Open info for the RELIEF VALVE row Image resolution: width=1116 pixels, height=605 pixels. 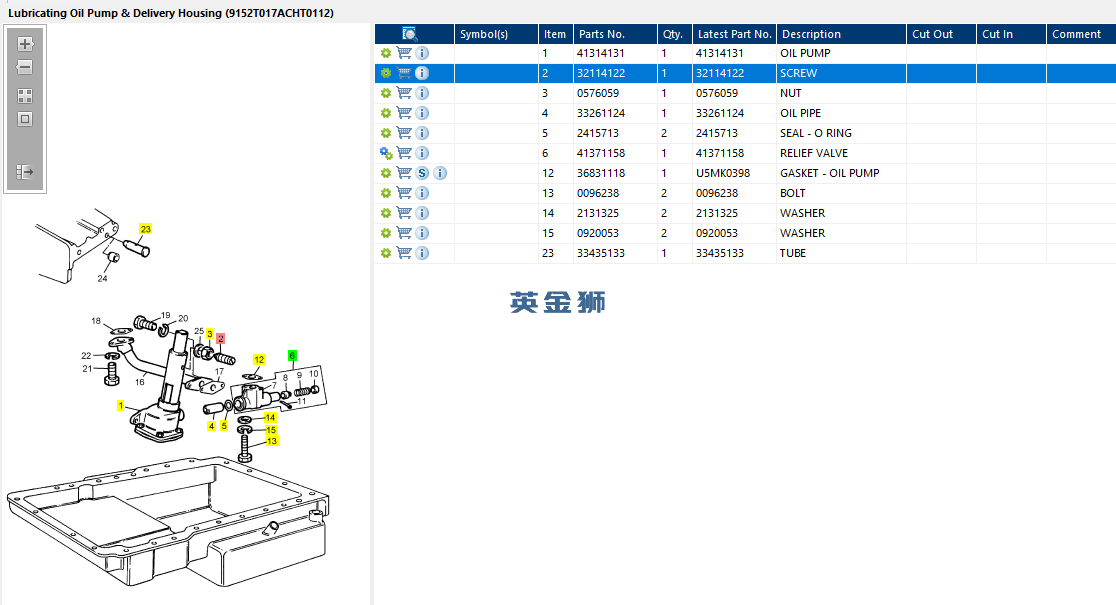click(x=422, y=153)
